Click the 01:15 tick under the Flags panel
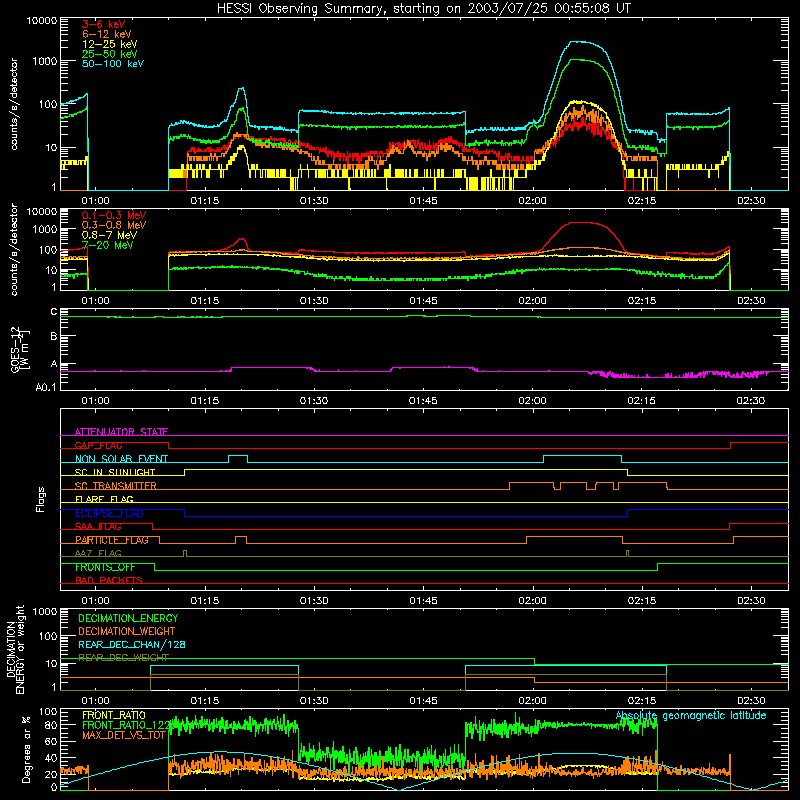This screenshot has height=800, width=800. 205,601
